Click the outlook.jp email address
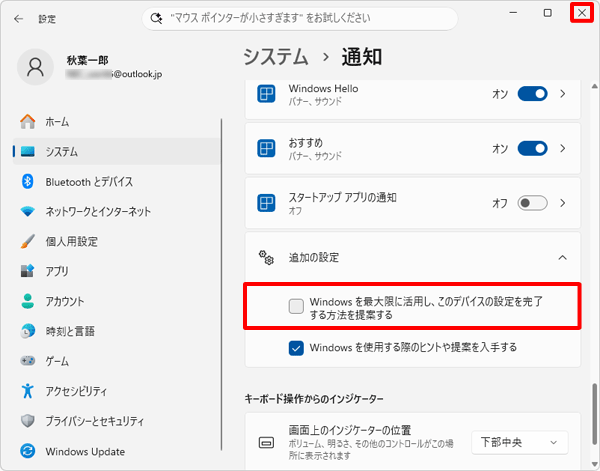This screenshot has width=600, height=471. click(114, 74)
